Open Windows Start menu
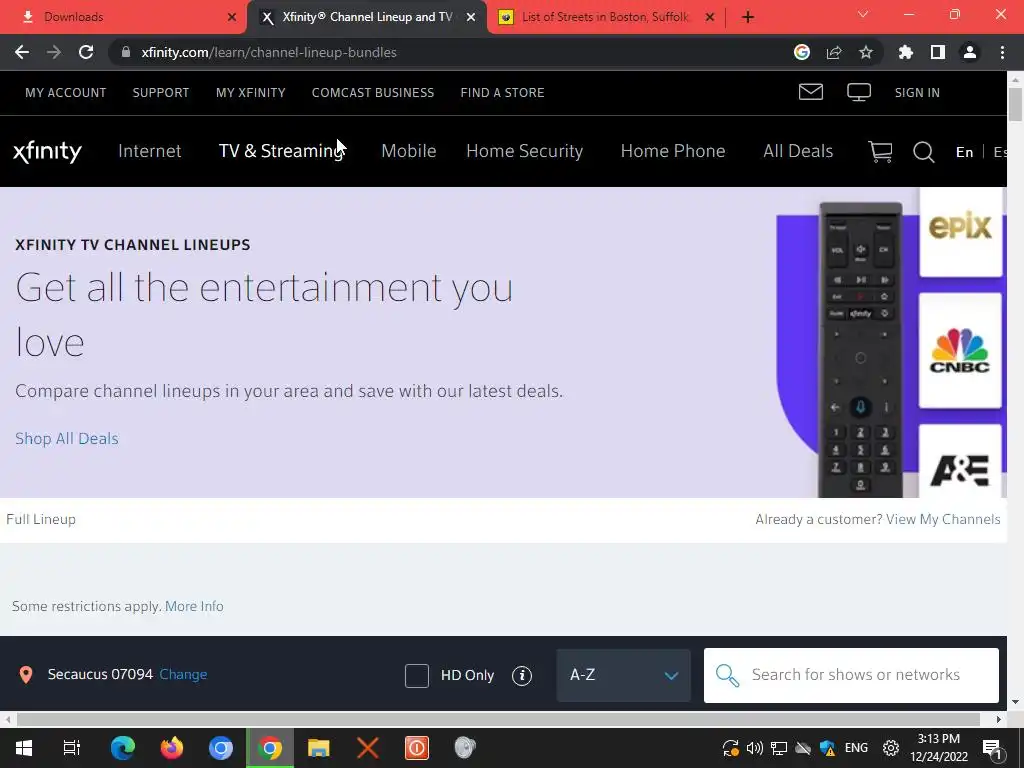 coord(24,748)
